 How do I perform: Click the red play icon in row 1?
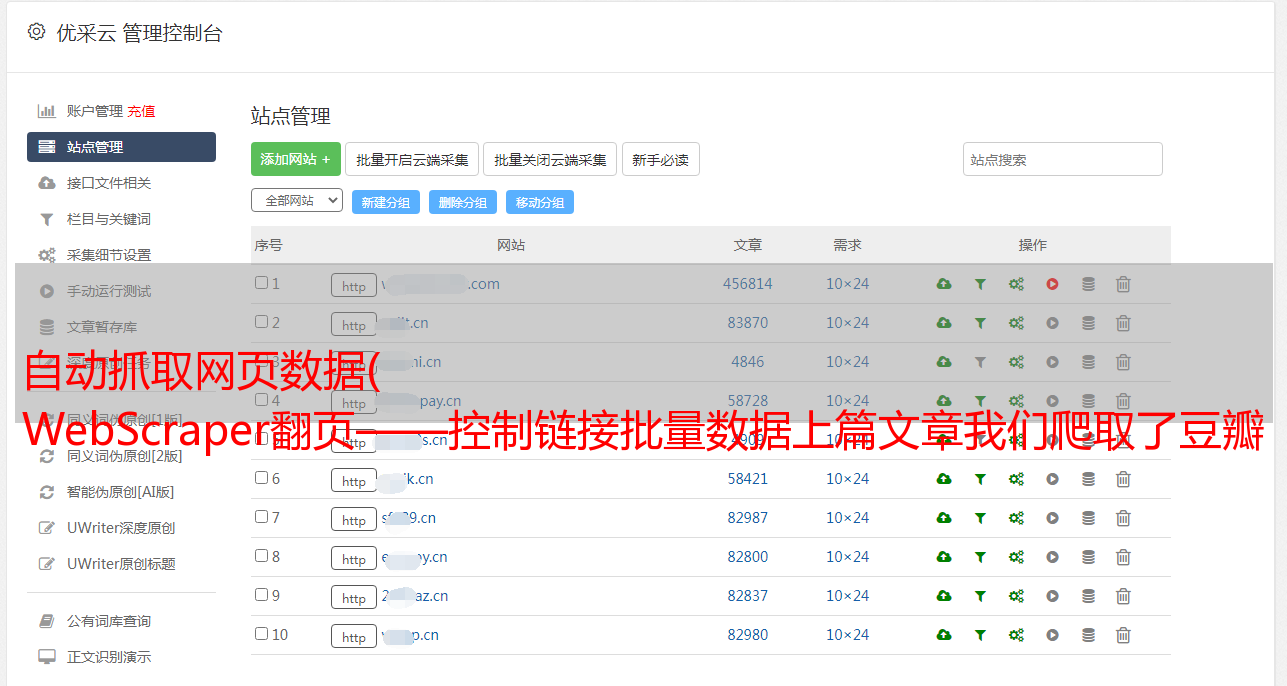pos(1052,284)
